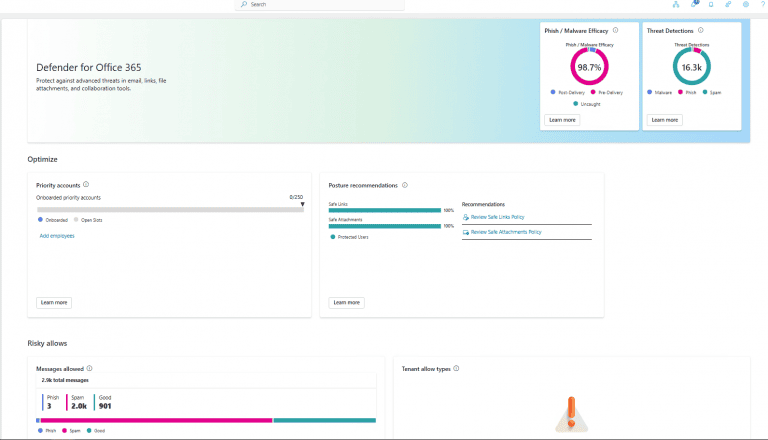Toggle Phish legend in Threat Detections

pyautogui.click(x=687, y=92)
